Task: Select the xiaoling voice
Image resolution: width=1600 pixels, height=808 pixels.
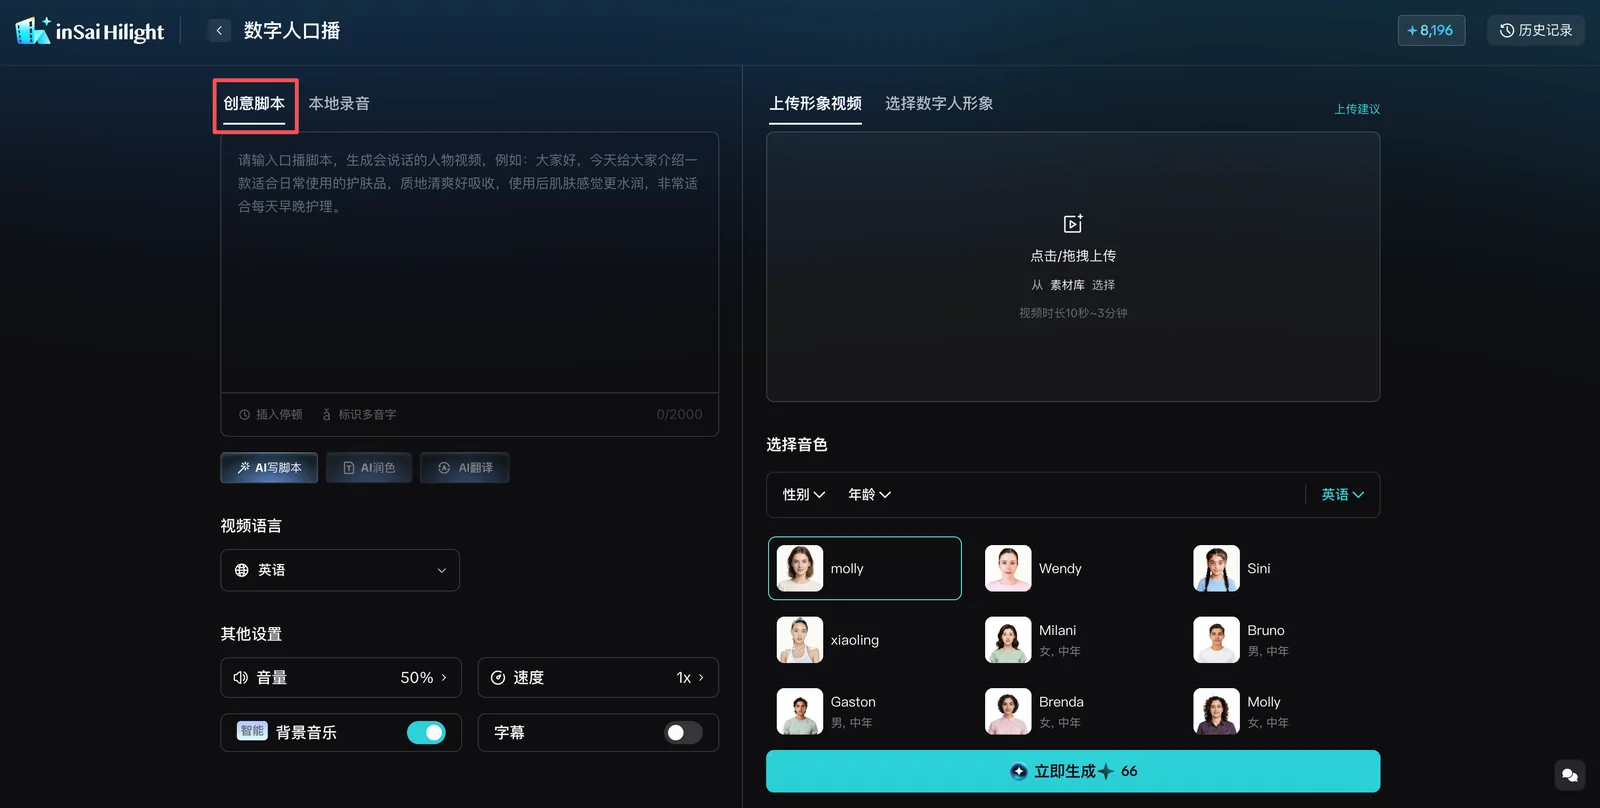Action: point(865,640)
